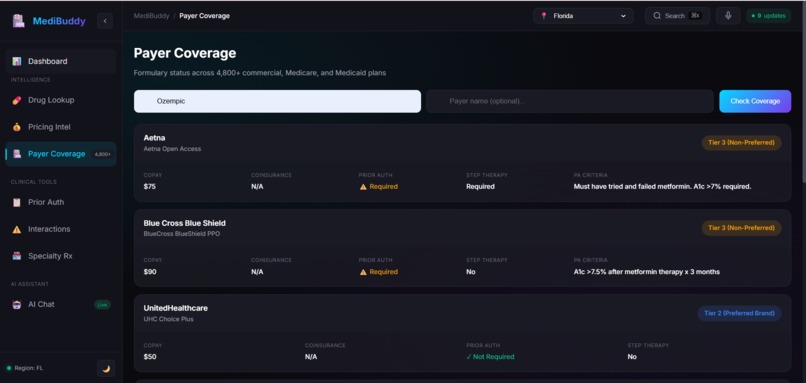
Task: Open Interactions in the sidebar
Action: click(x=61, y=229)
